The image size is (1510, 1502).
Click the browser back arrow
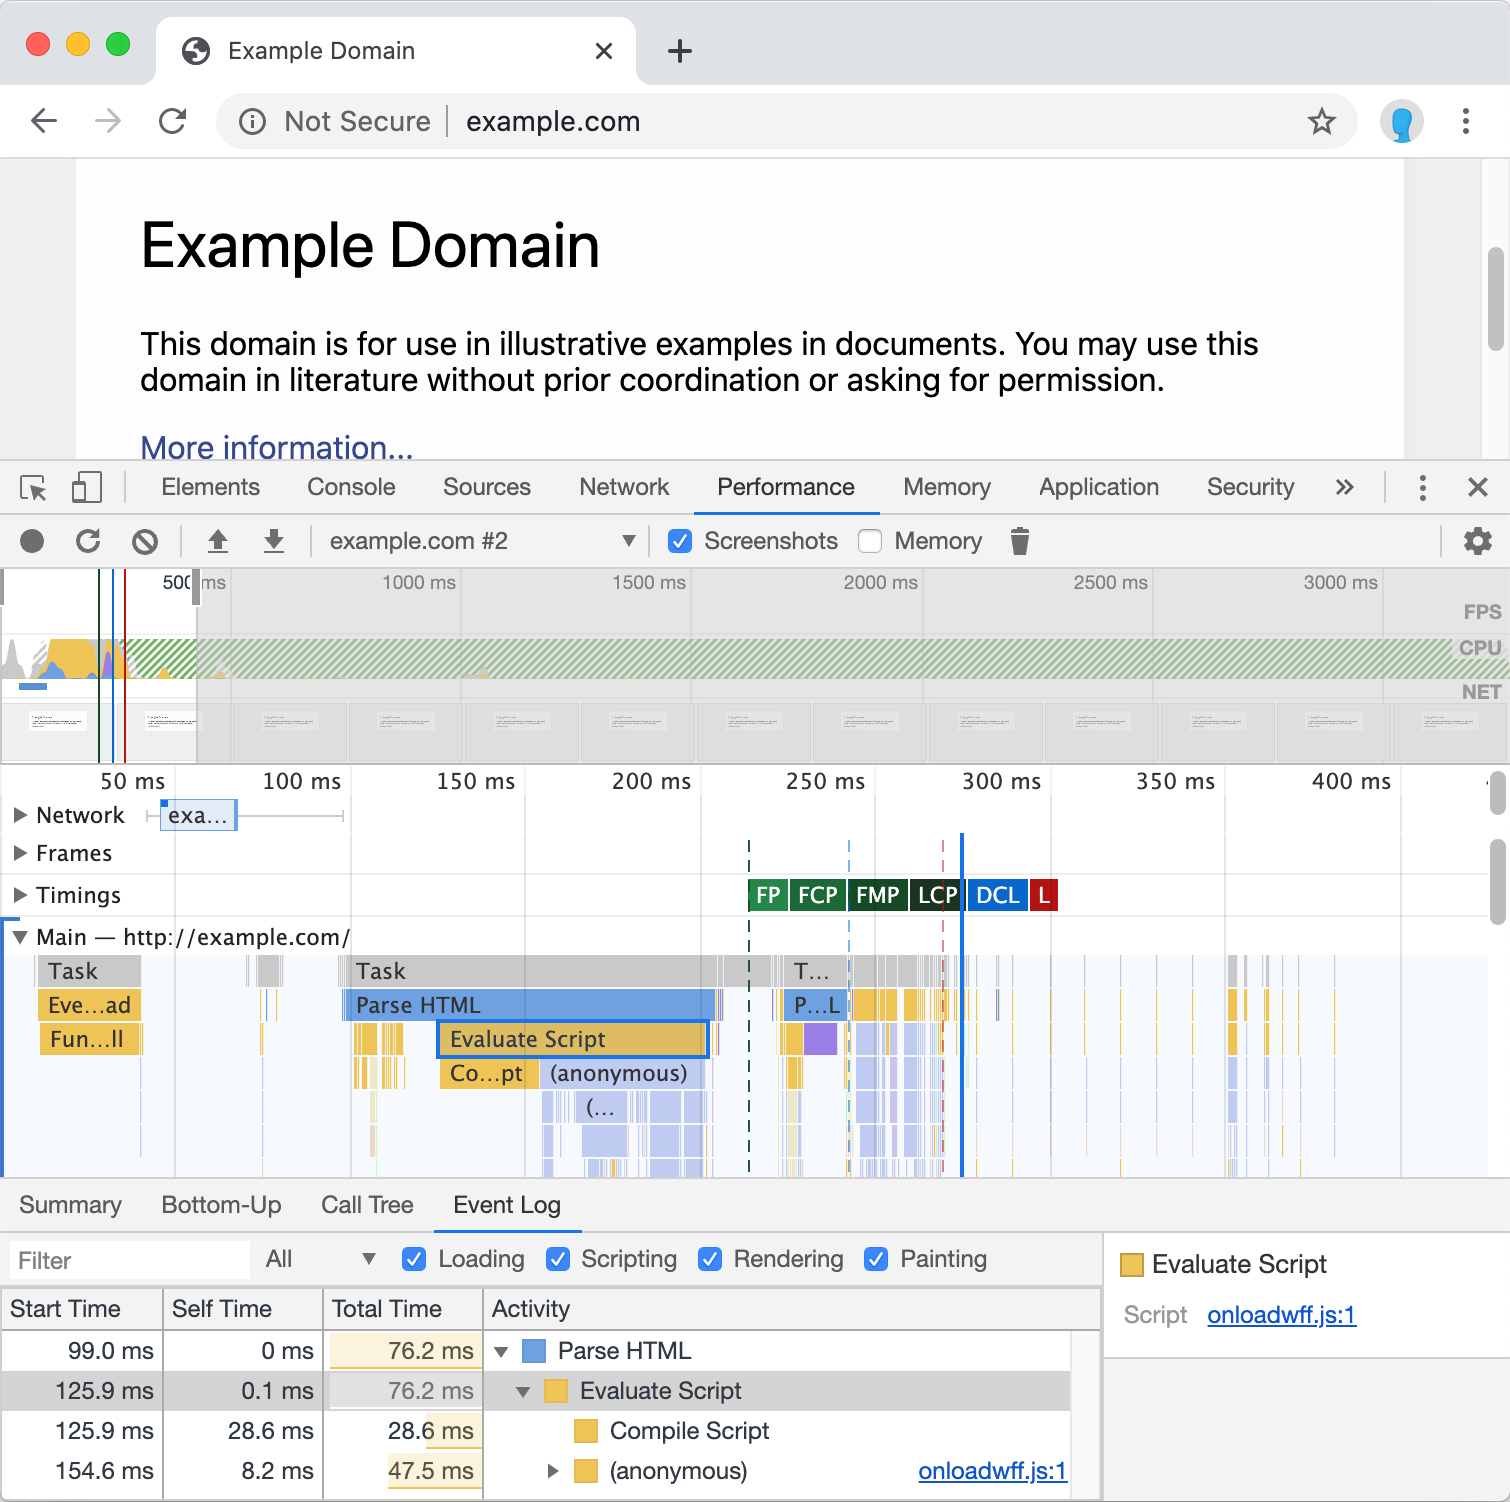tap(44, 121)
